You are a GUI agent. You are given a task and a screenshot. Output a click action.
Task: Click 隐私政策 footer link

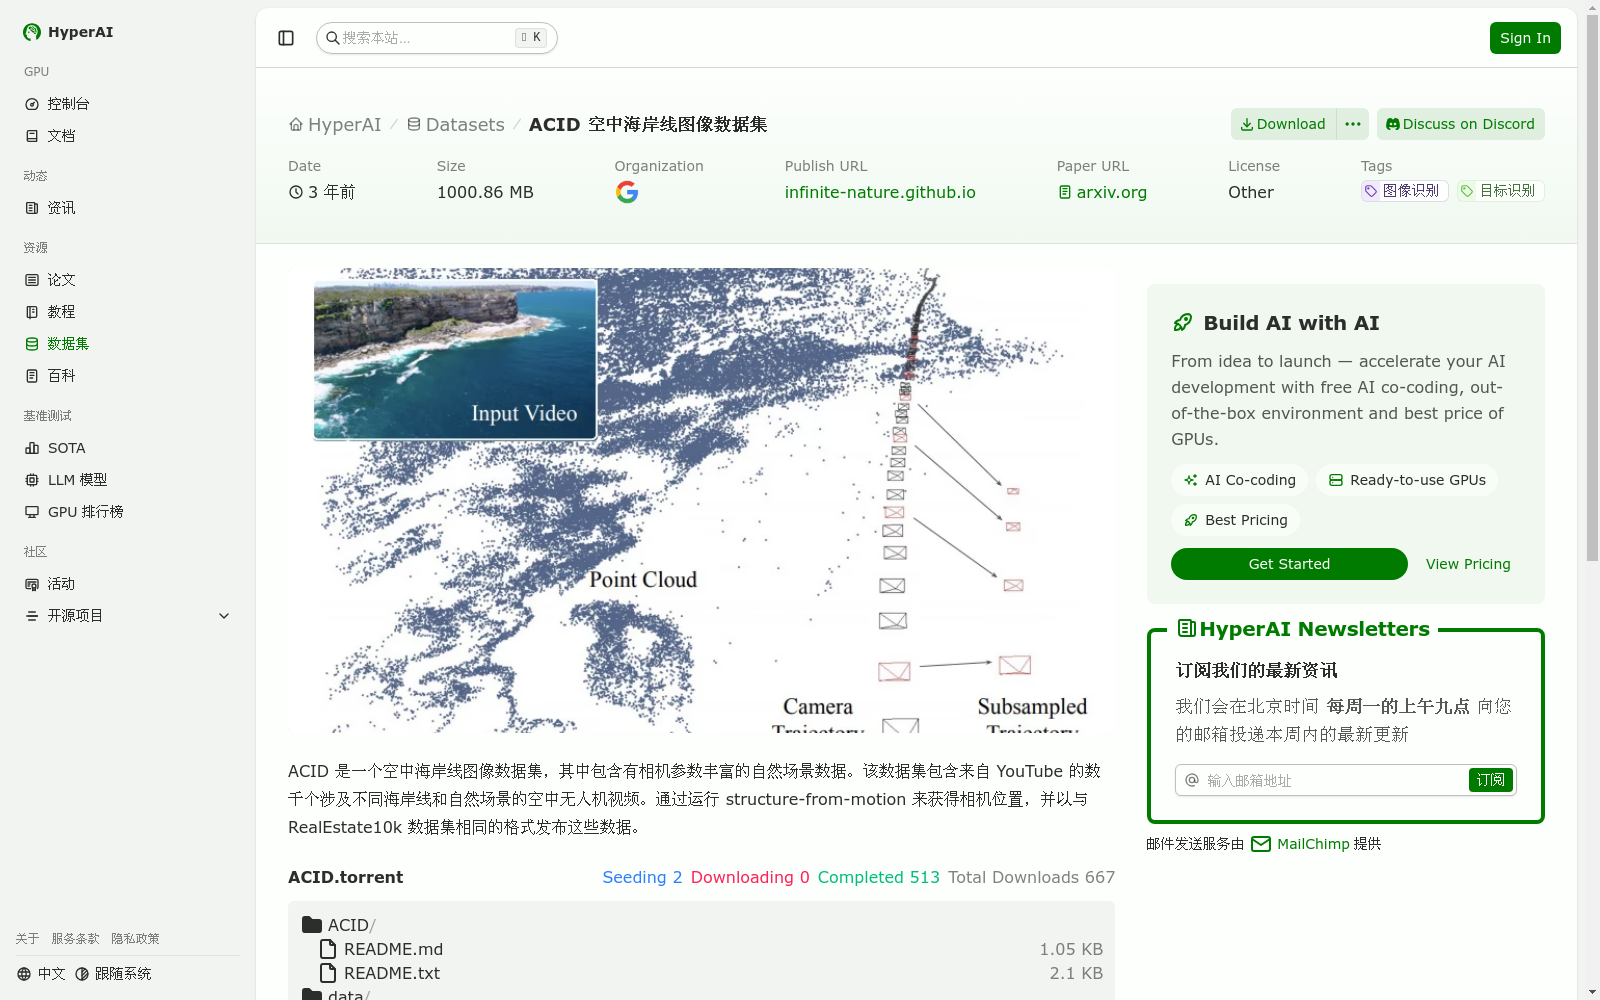click(135, 939)
